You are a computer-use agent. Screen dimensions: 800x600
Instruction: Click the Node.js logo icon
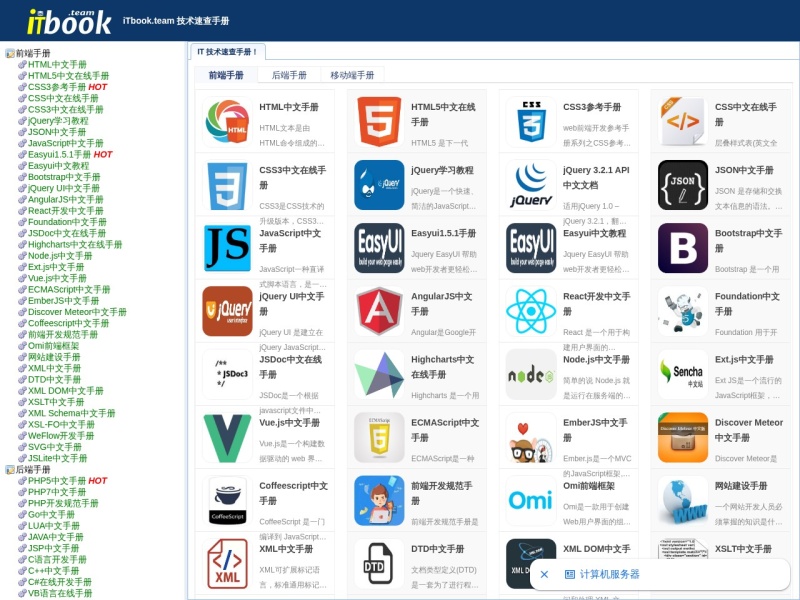[x=531, y=374]
